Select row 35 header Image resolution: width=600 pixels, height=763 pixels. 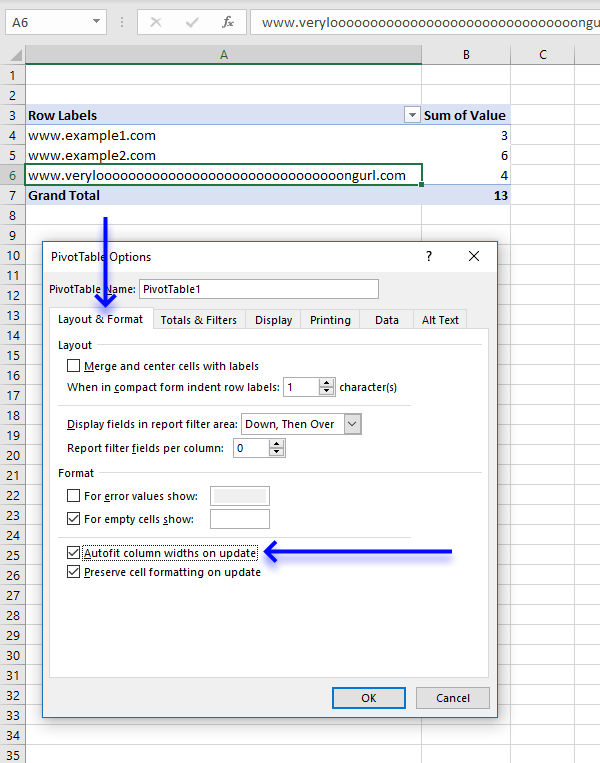(x=13, y=755)
